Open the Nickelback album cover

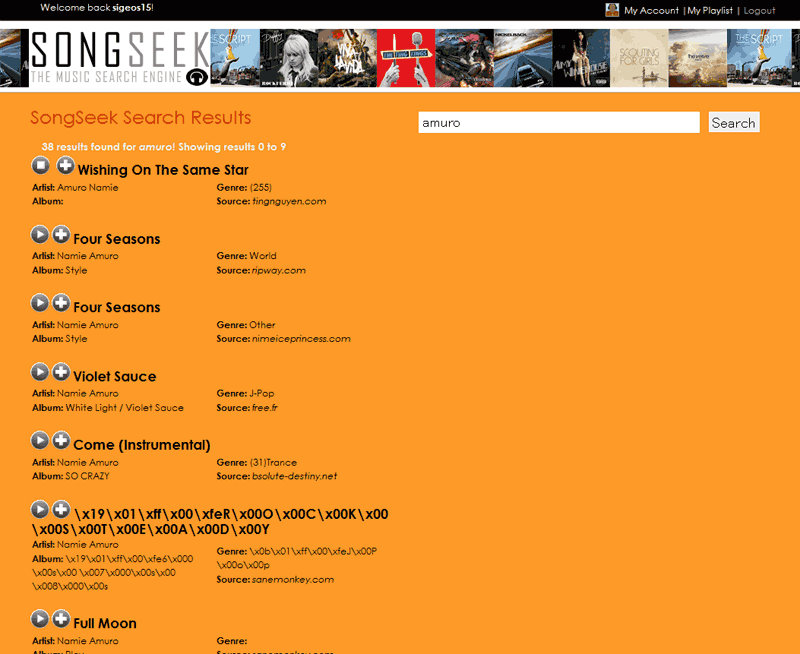click(x=523, y=58)
